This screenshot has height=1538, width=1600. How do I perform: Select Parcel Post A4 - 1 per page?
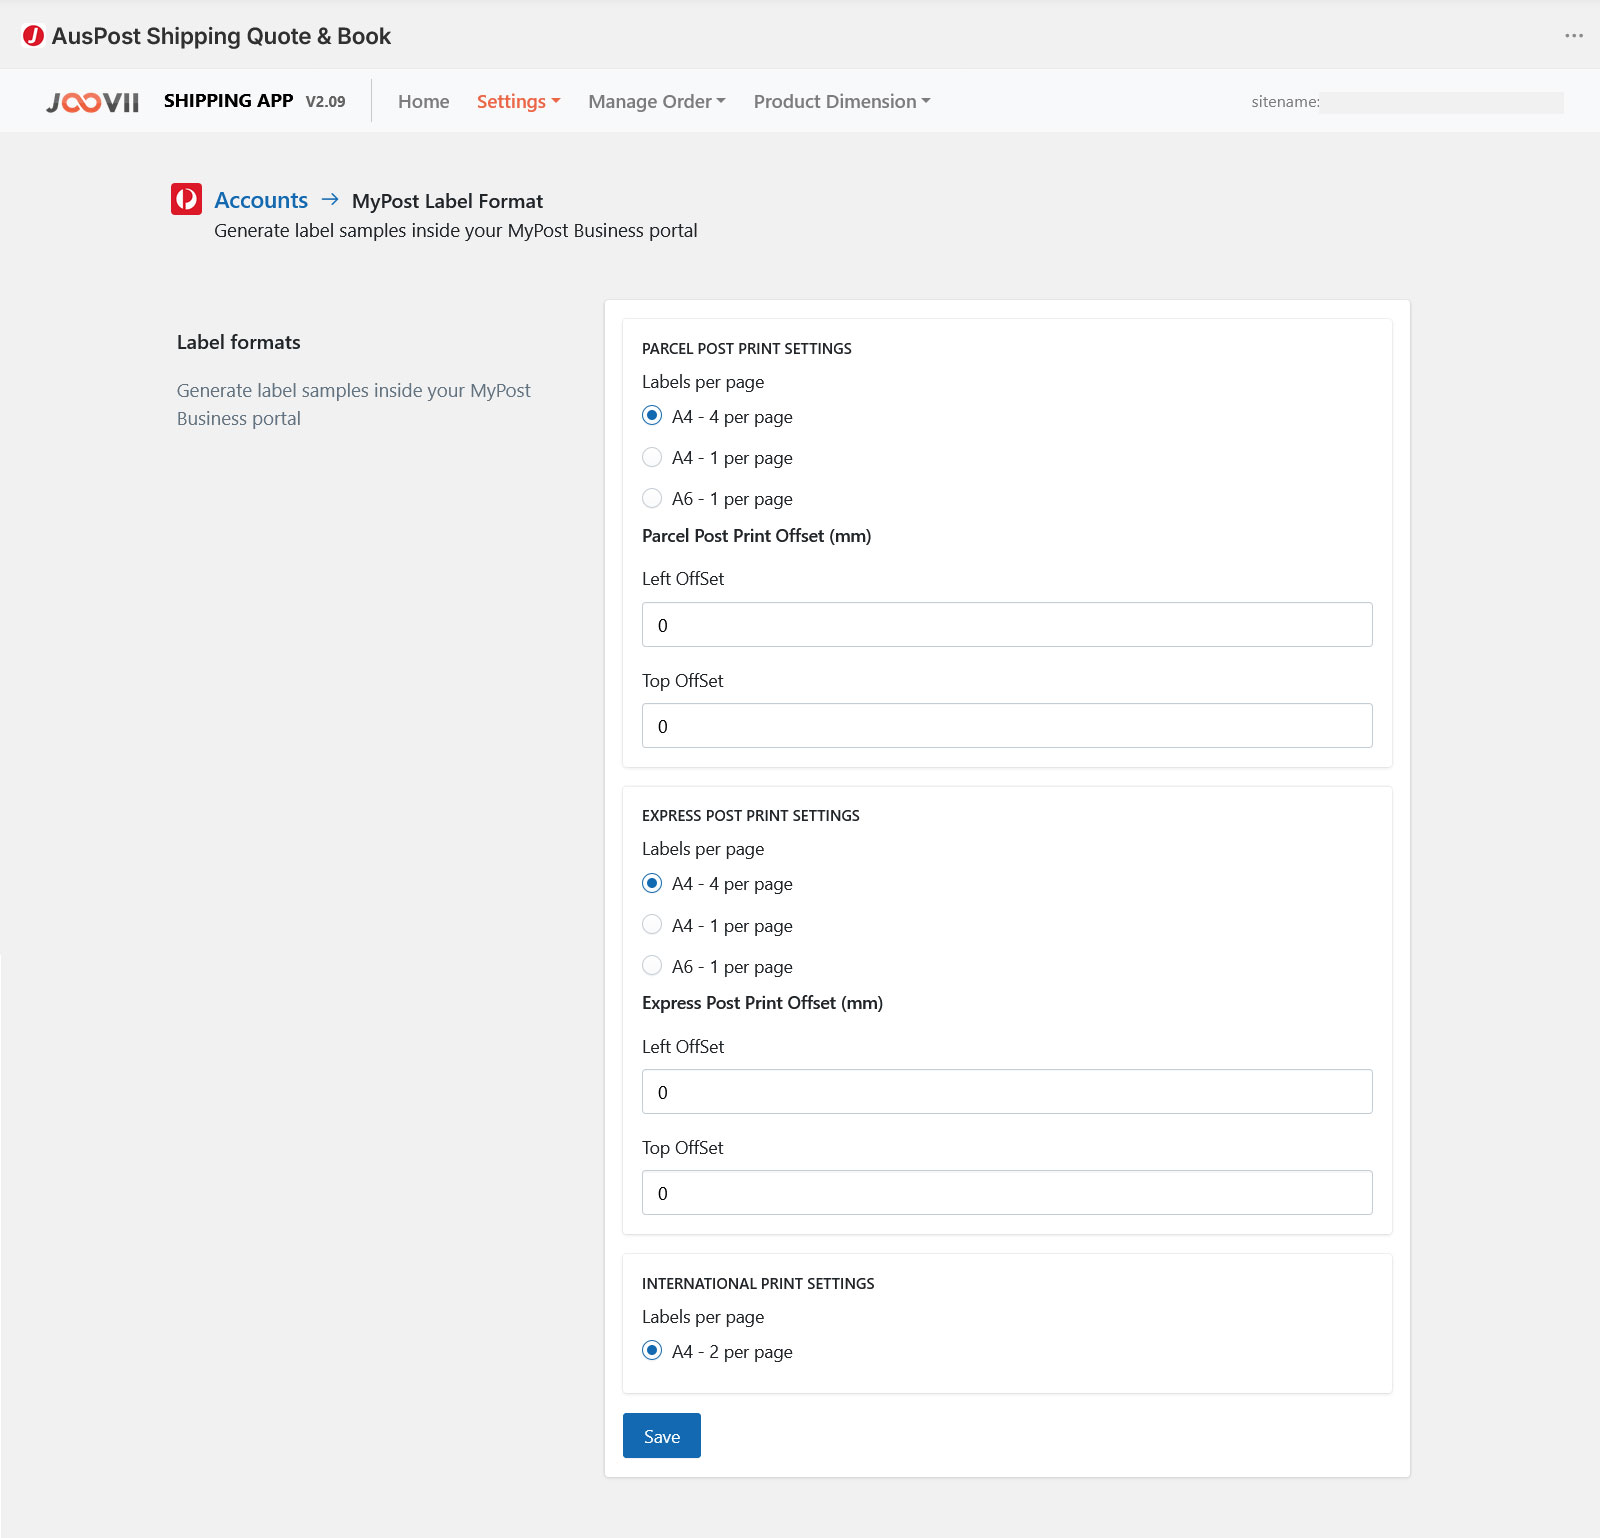pos(652,457)
